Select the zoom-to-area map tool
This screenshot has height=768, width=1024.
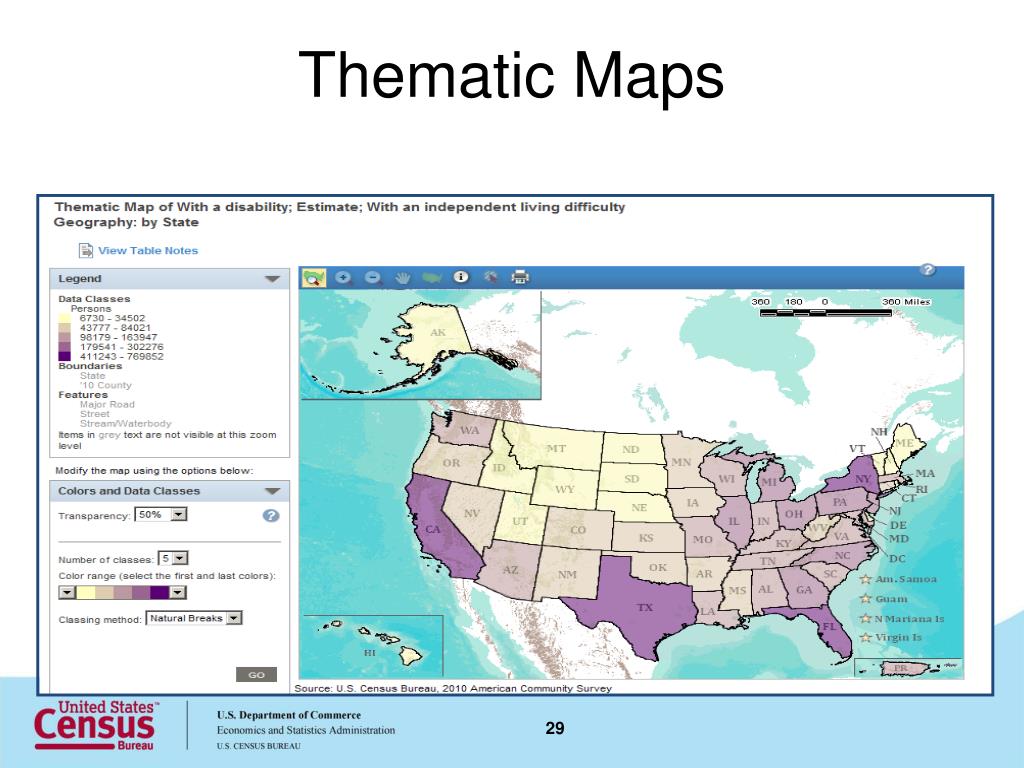313,278
